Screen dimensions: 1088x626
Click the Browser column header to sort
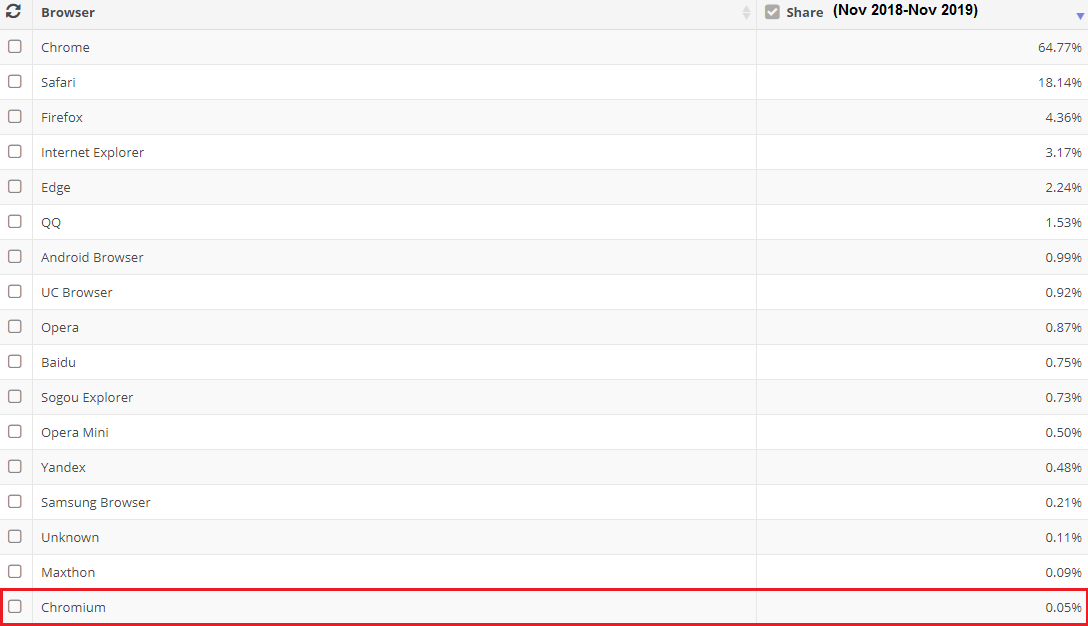click(67, 12)
